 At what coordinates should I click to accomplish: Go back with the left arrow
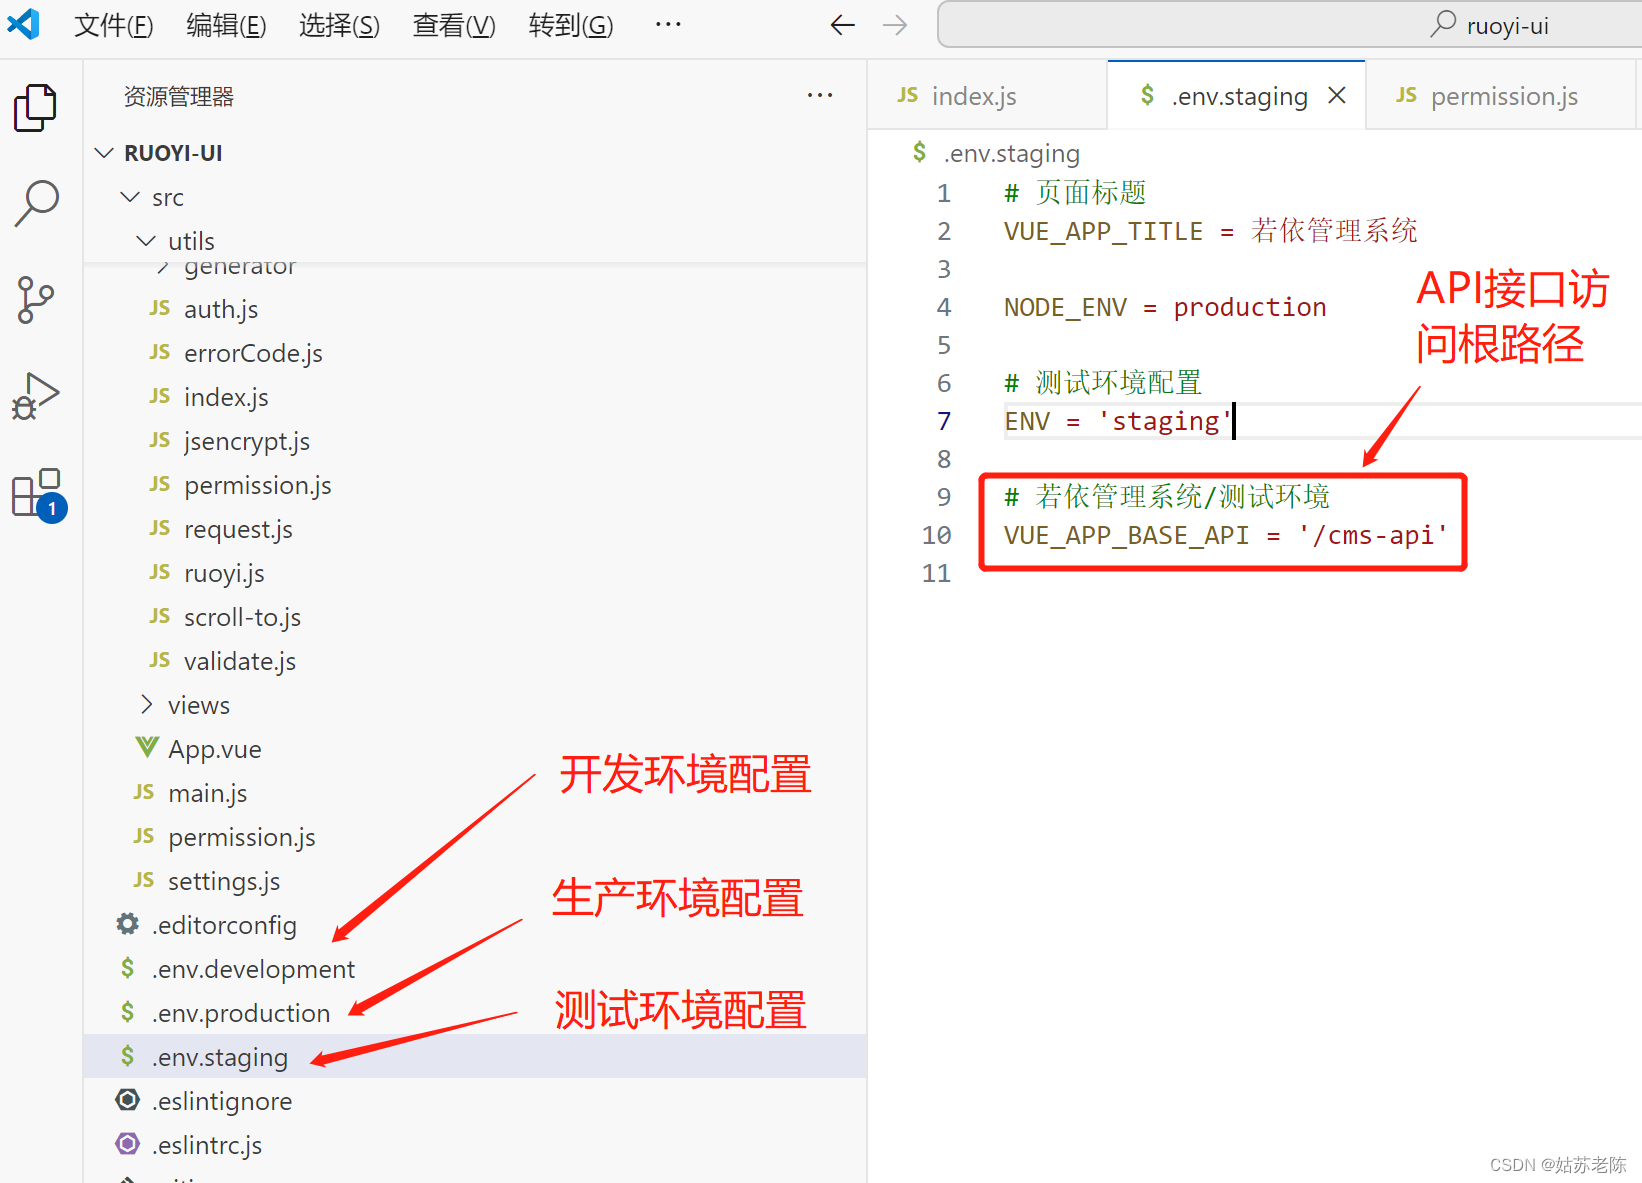click(843, 25)
